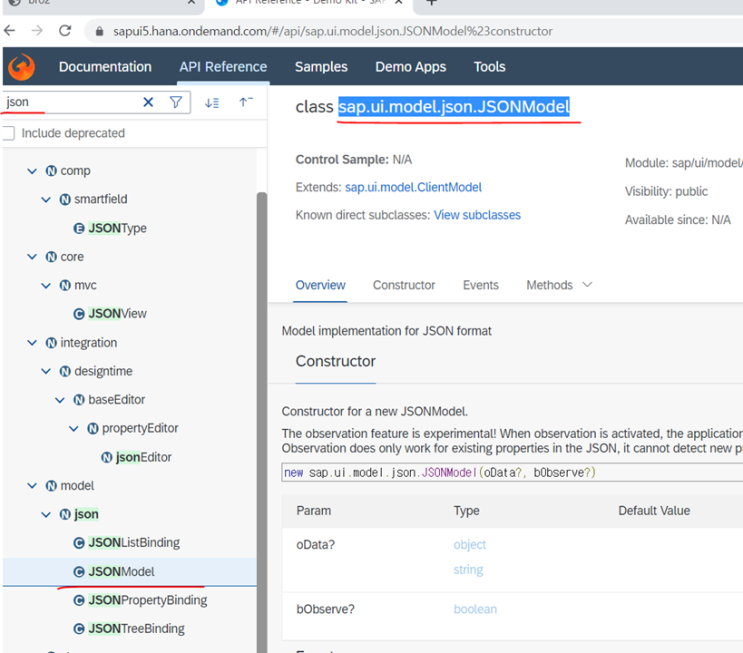Switch to the Constructor tab
This screenshot has height=653, width=743.
point(404,285)
